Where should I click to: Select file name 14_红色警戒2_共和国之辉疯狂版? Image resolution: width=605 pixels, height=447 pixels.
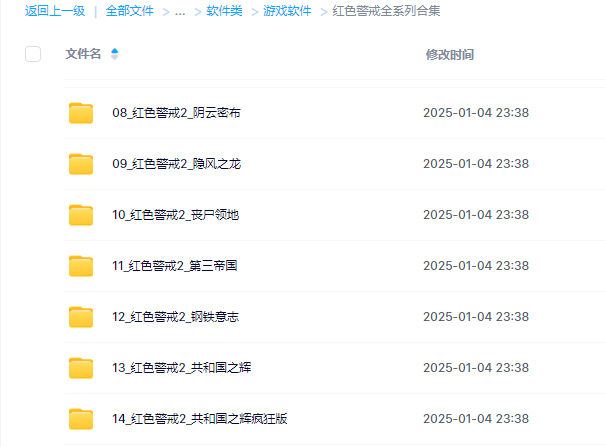pyautogui.click(x=200, y=419)
